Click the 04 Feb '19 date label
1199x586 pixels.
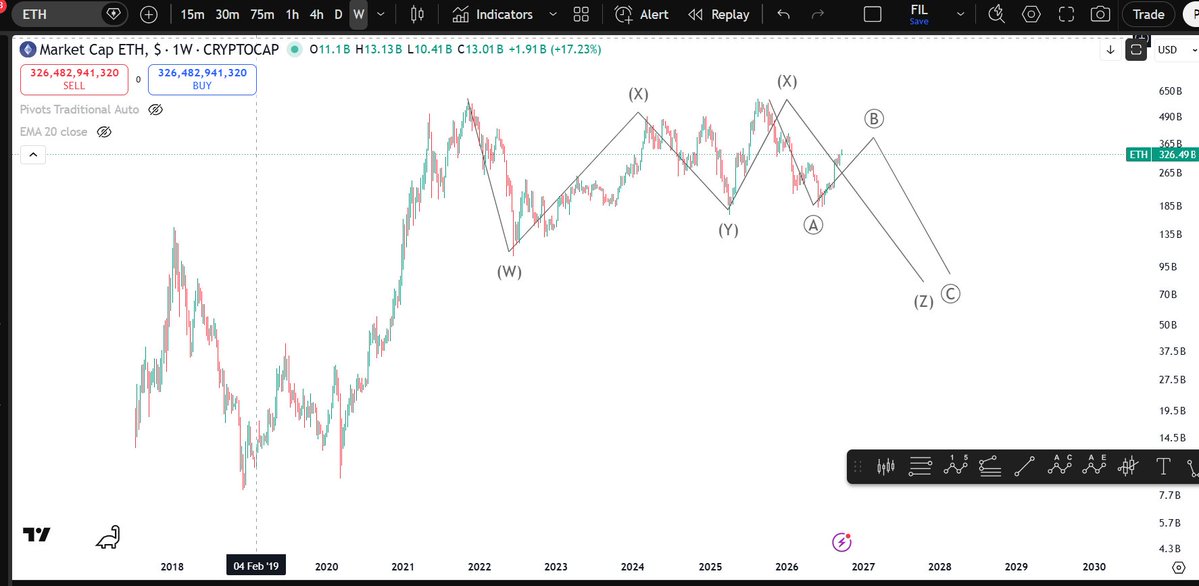(256, 567)
